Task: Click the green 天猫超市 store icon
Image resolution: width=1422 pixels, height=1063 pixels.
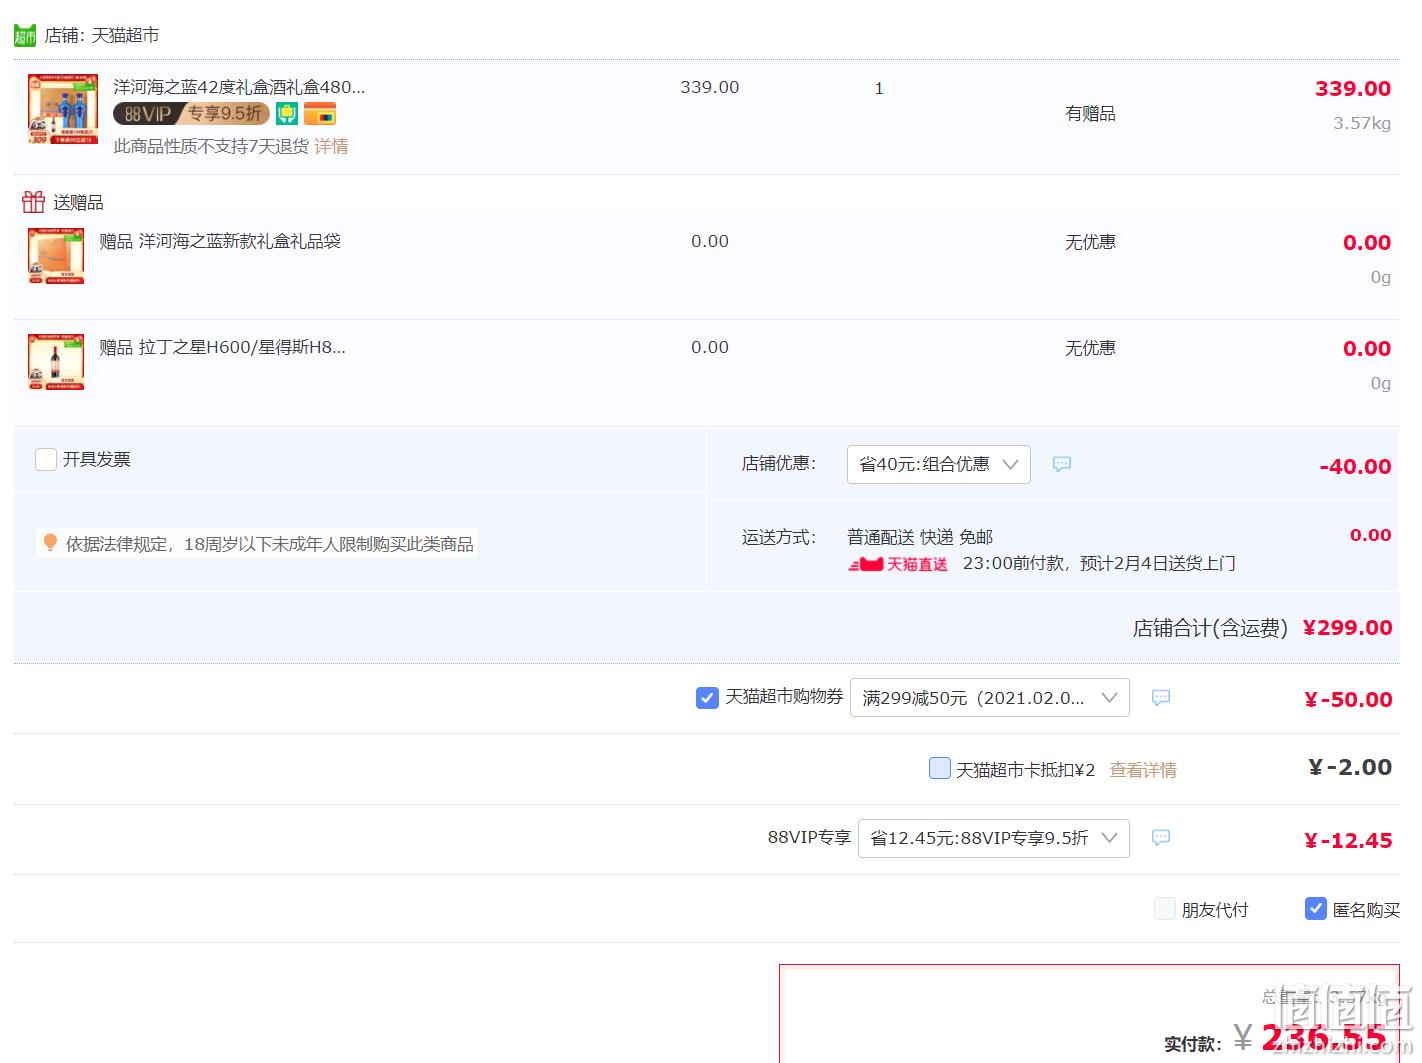Action: (x=25, y=36)
